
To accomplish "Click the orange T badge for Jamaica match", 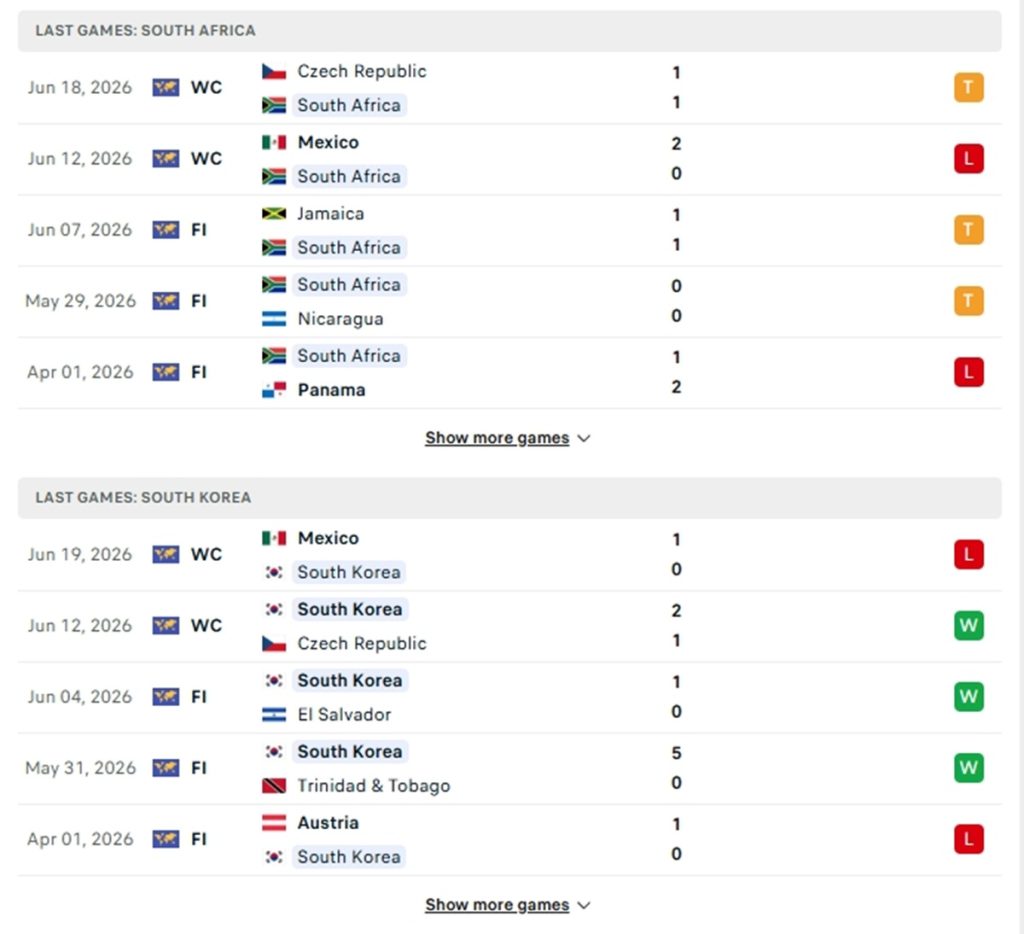I will 968,230.
